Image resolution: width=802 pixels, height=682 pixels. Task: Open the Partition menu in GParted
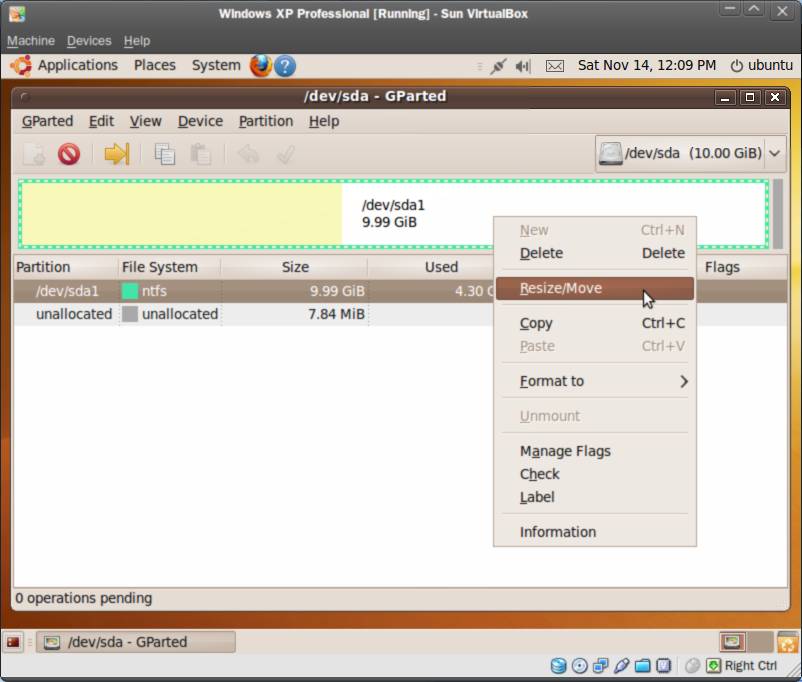[x=266, y=121]
